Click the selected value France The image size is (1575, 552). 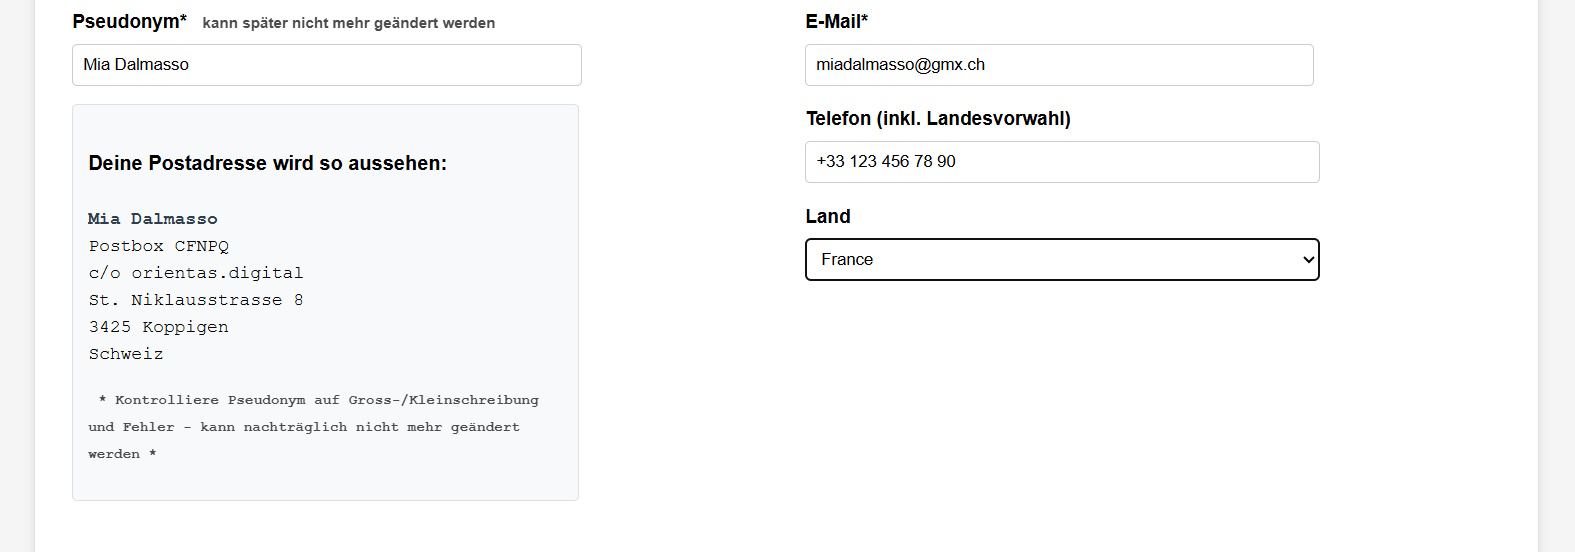click(x=847, y=260)
